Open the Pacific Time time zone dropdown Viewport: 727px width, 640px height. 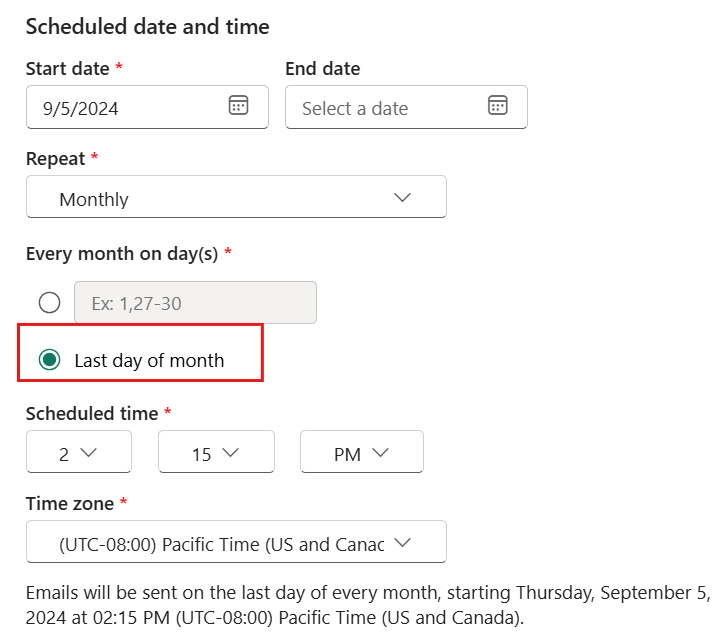(x=236, y=542)
